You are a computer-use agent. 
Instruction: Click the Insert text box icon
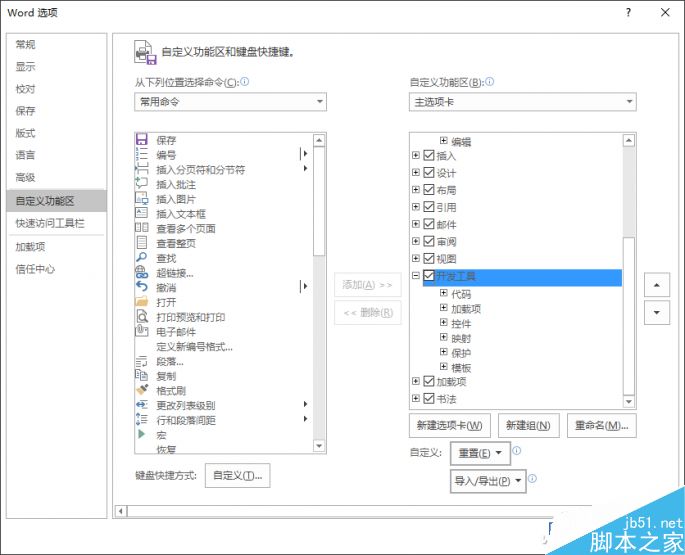[142, 213]
